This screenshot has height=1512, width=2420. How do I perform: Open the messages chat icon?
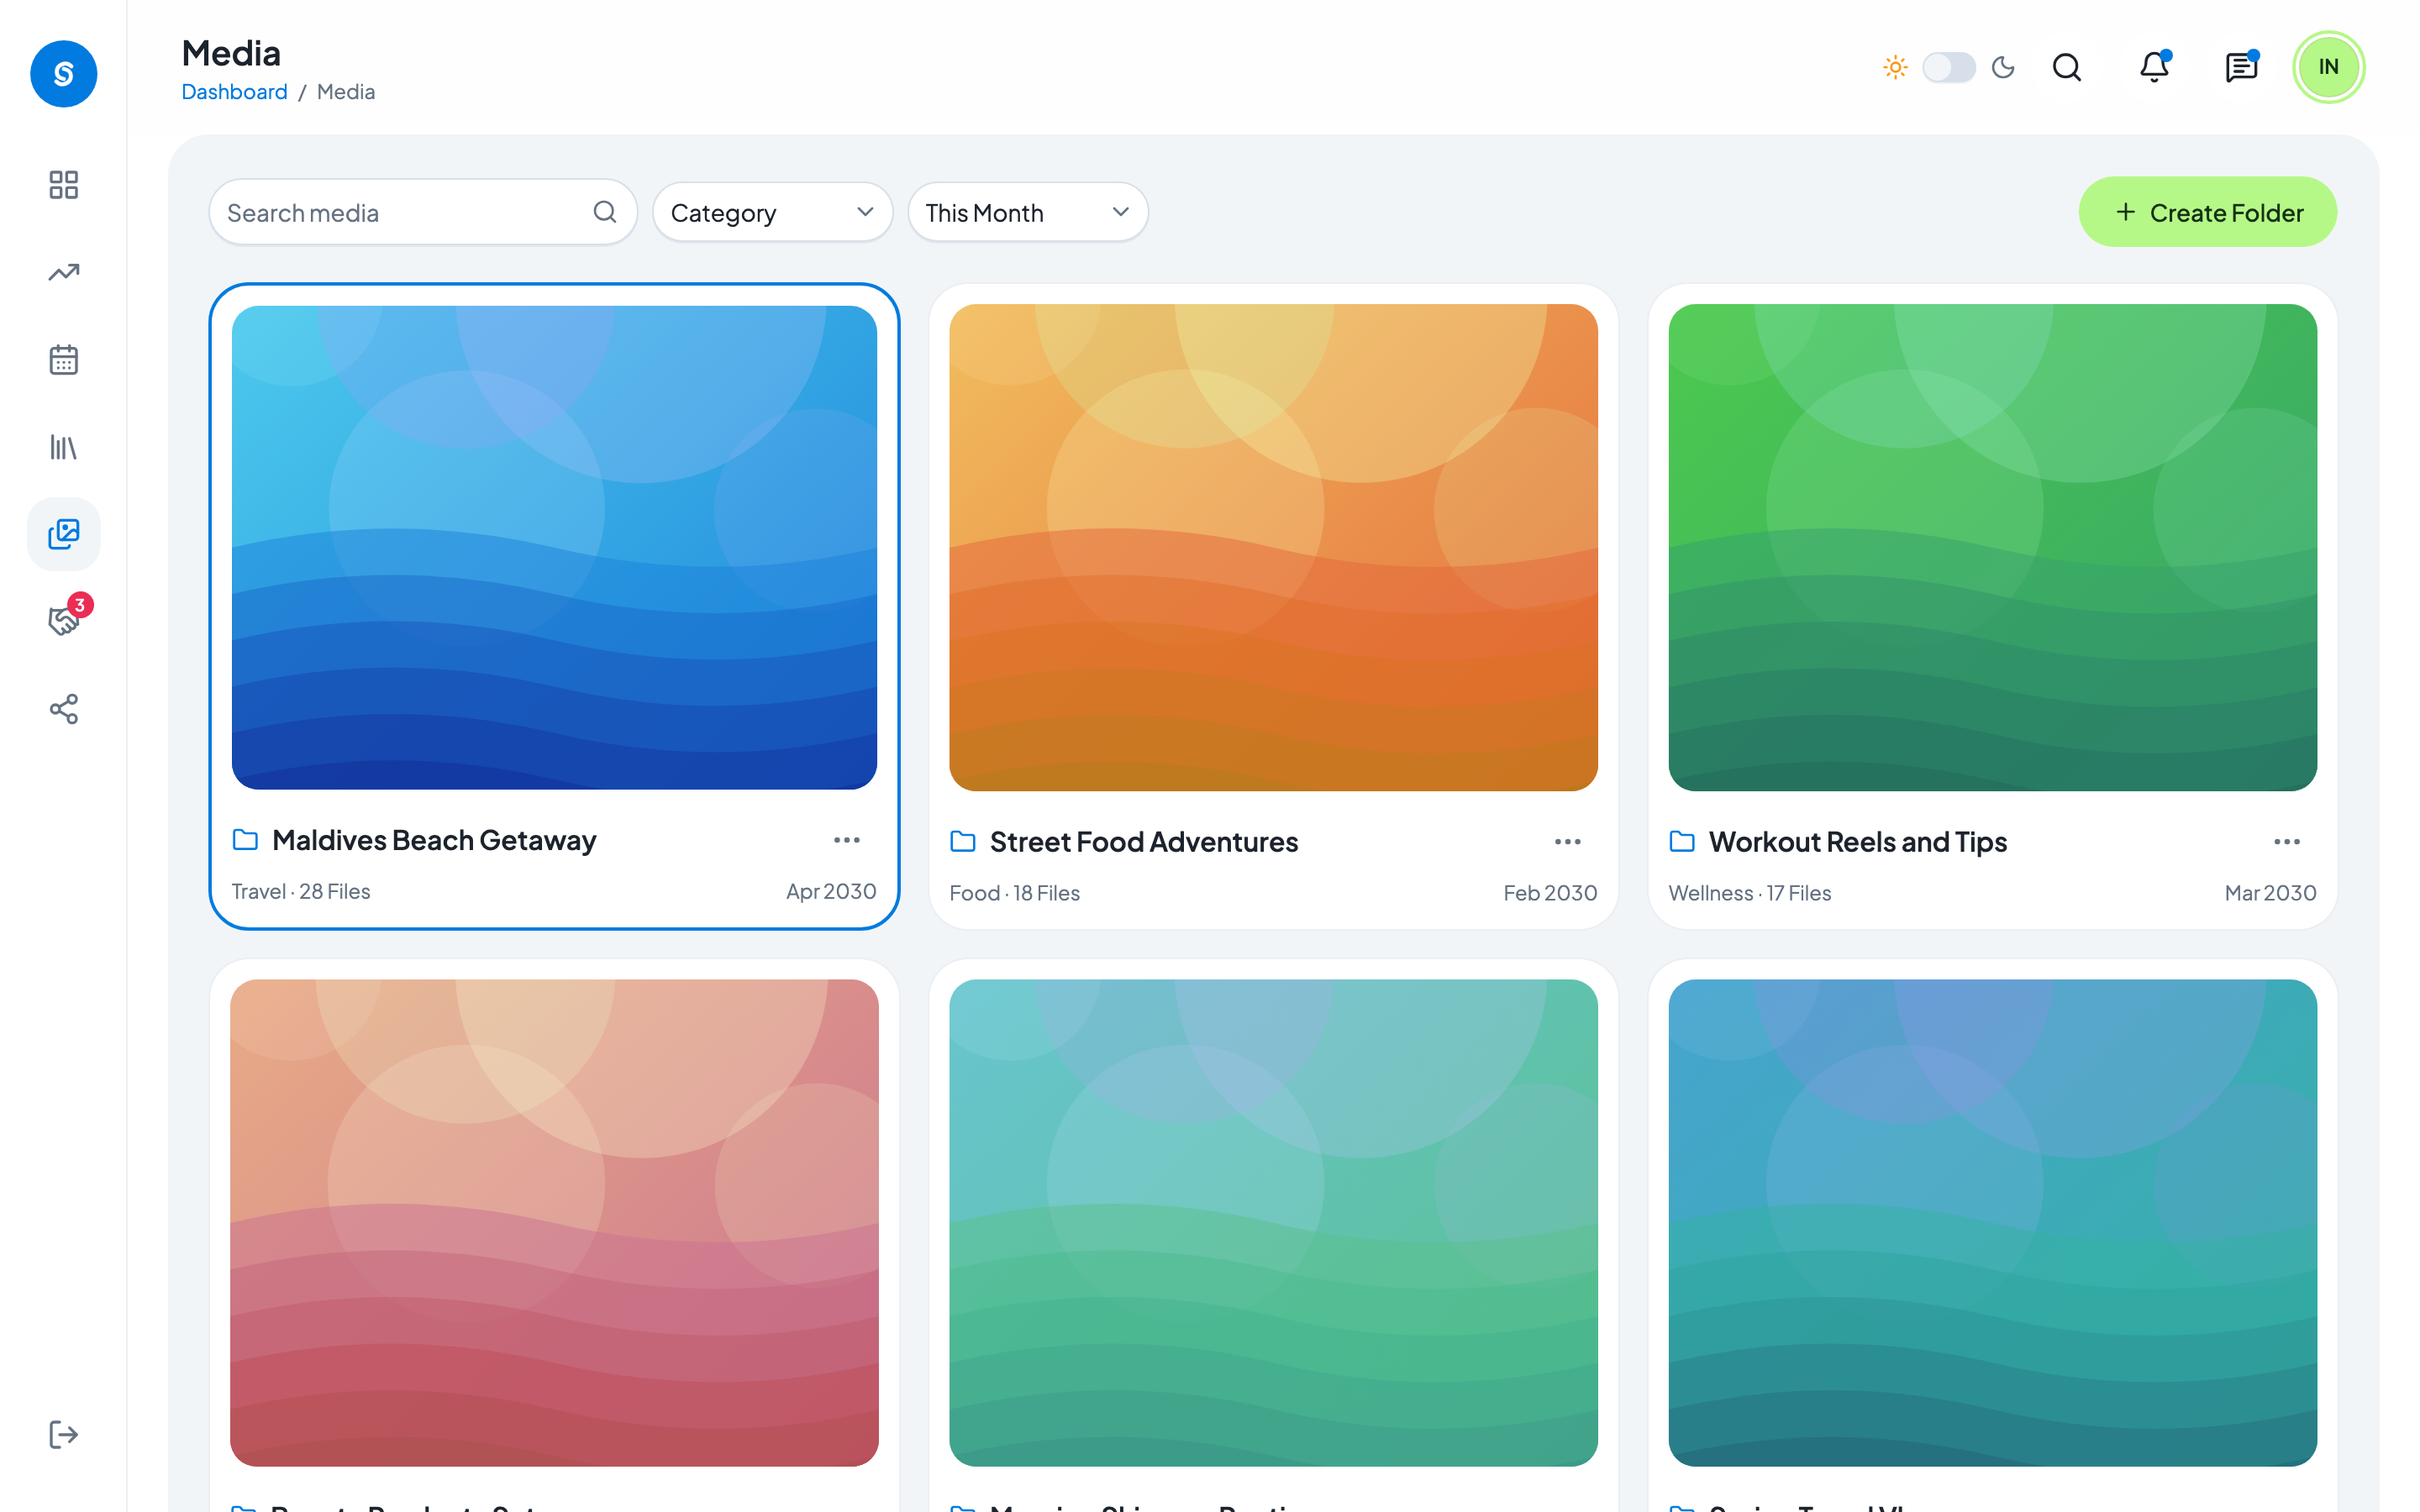(x=2241, y=67)
